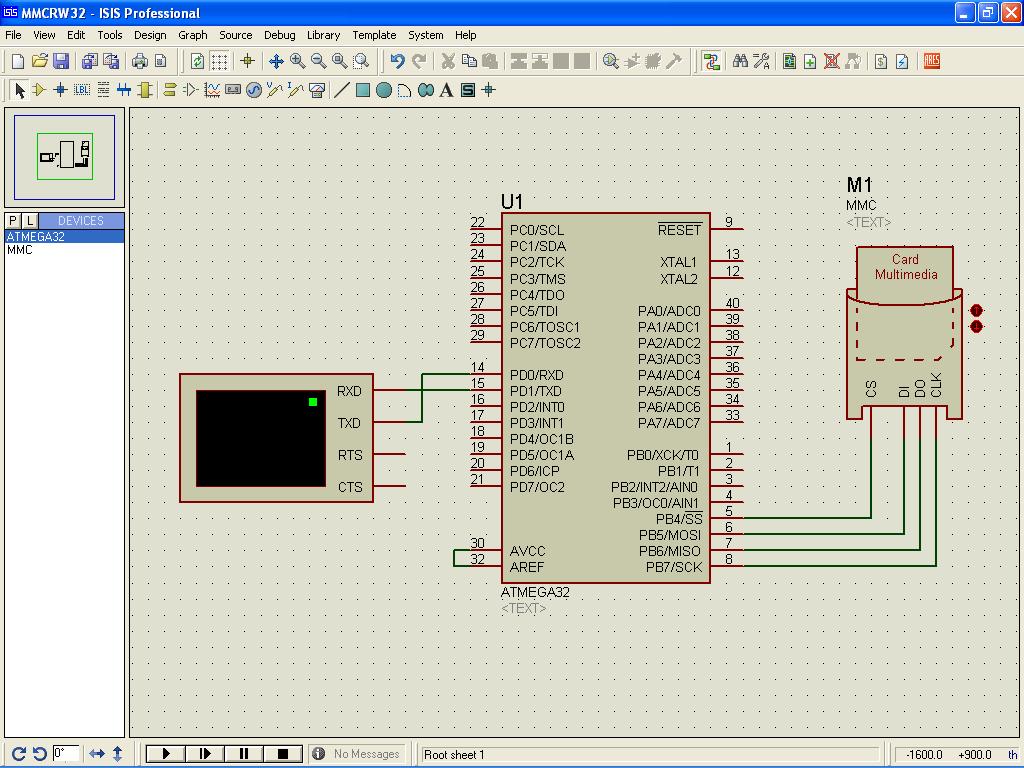Select MMC in devices list
The image size is (1024, 768).
tap(64, 250)
